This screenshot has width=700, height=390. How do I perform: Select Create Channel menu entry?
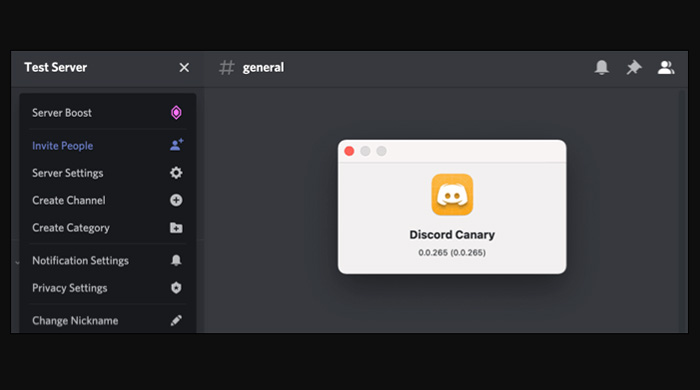tap(108, 200)
